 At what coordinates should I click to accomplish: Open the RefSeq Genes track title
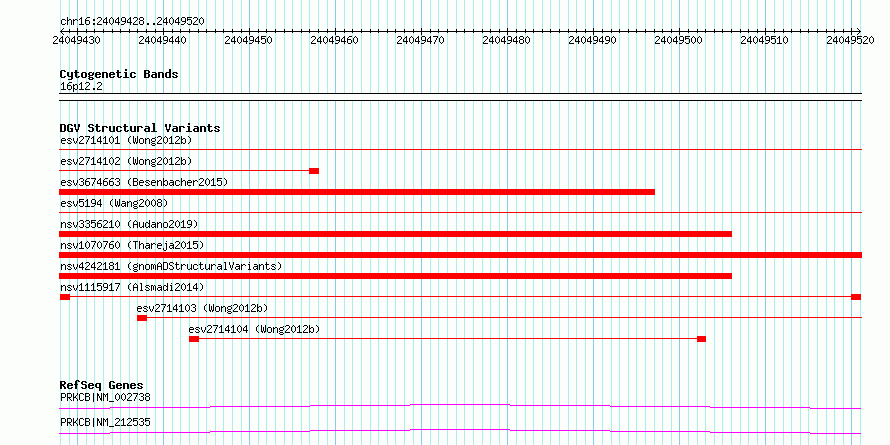coord(102,385)
